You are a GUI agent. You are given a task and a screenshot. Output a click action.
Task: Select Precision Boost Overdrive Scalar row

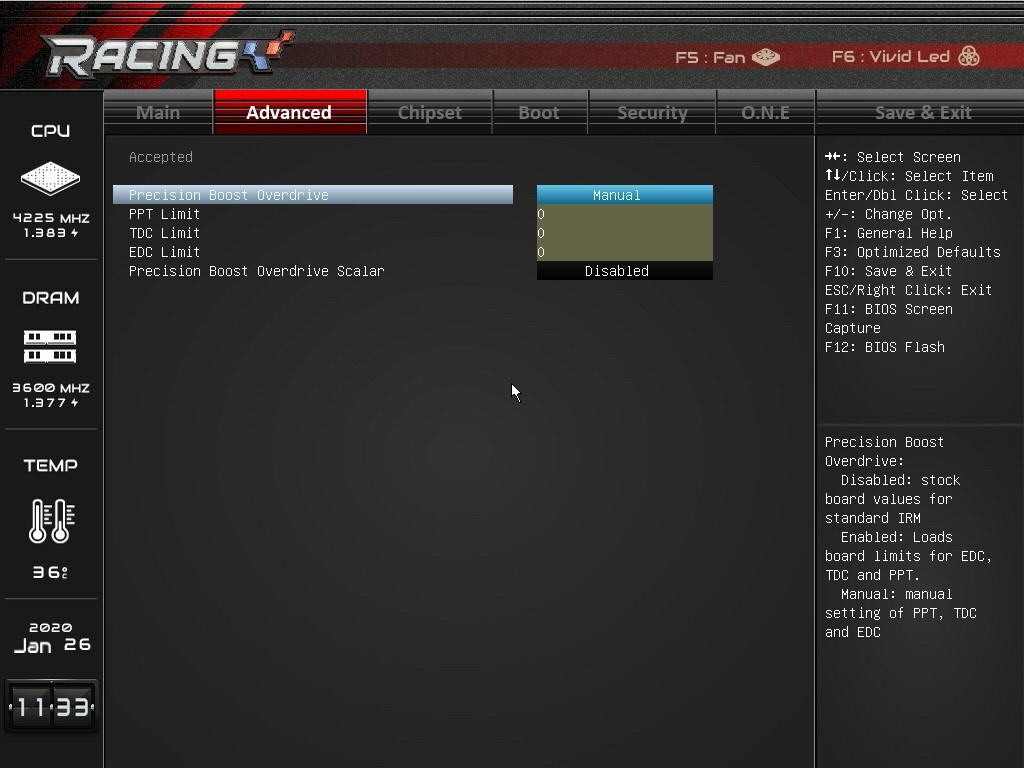[313, 271]
